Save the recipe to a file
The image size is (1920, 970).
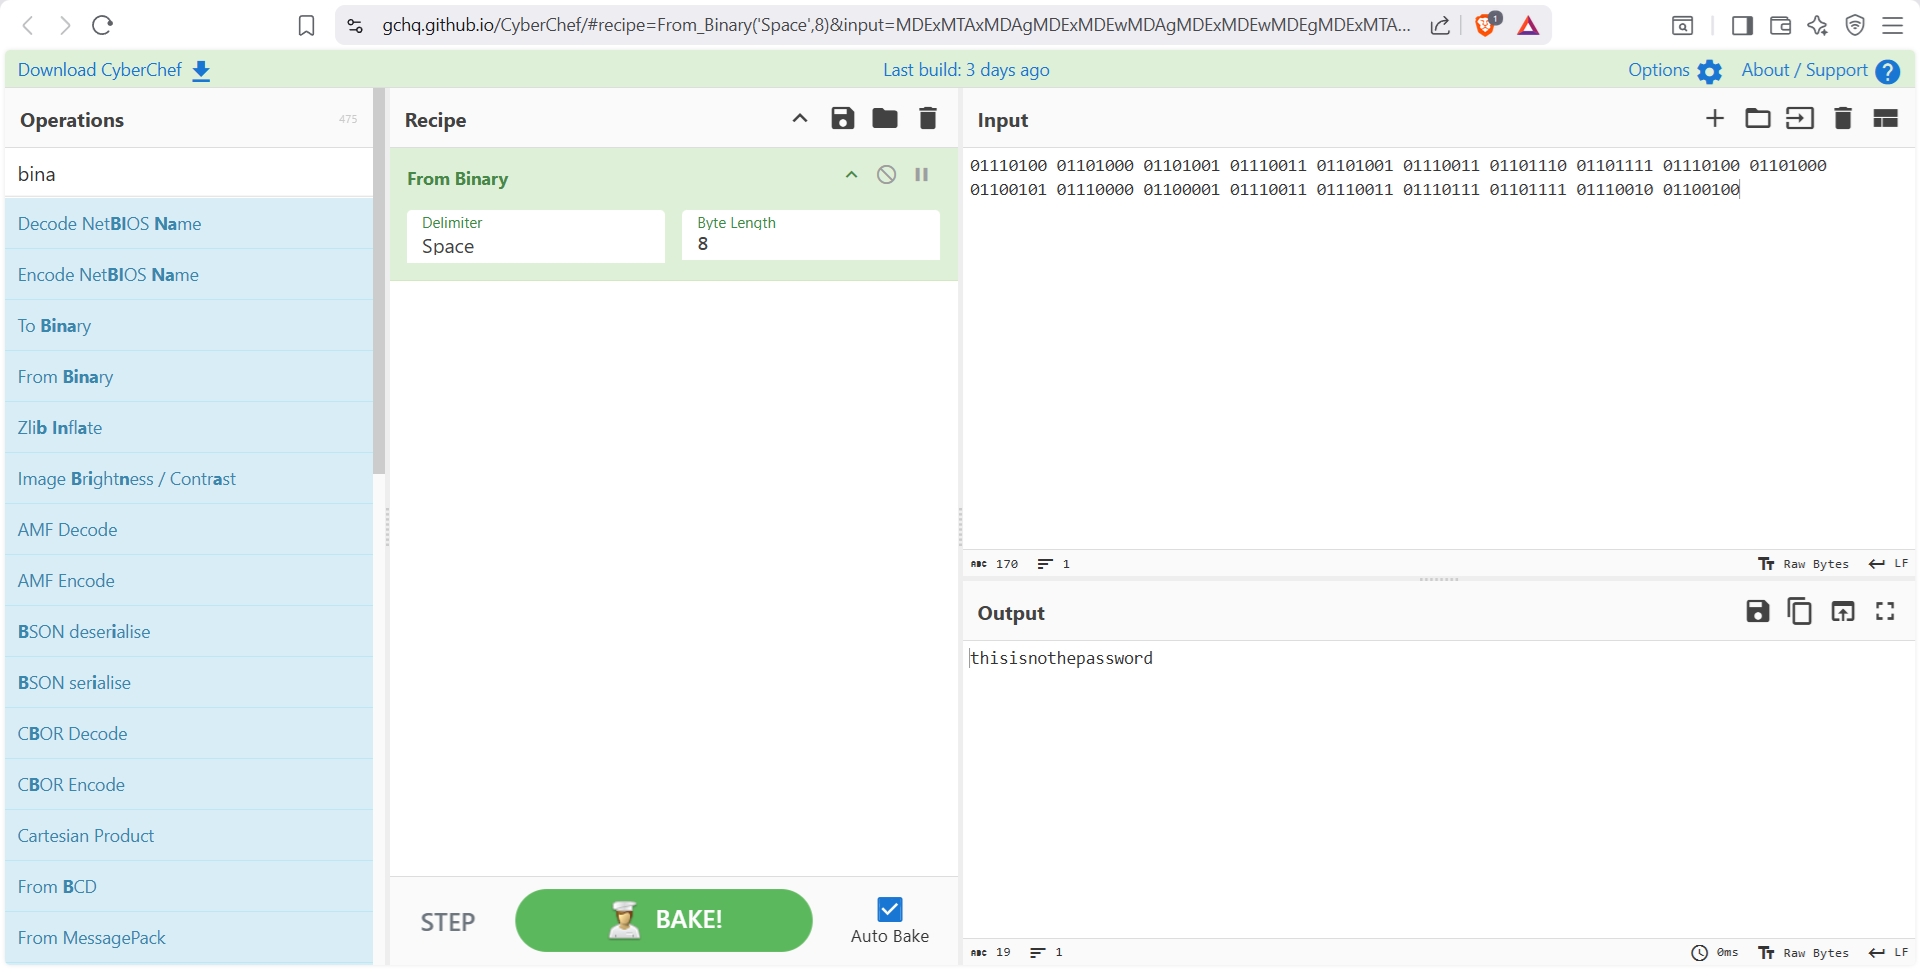coord(842,118)
